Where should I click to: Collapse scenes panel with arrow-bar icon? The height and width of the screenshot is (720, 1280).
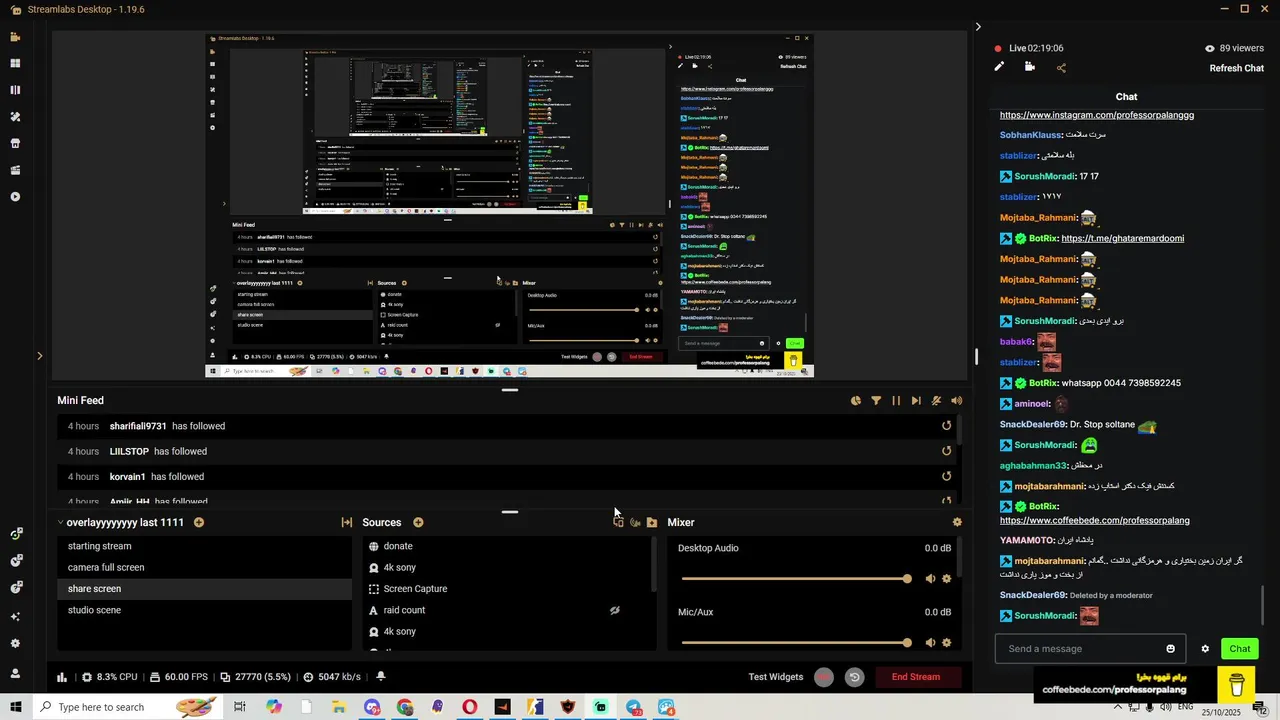point(347,522)
